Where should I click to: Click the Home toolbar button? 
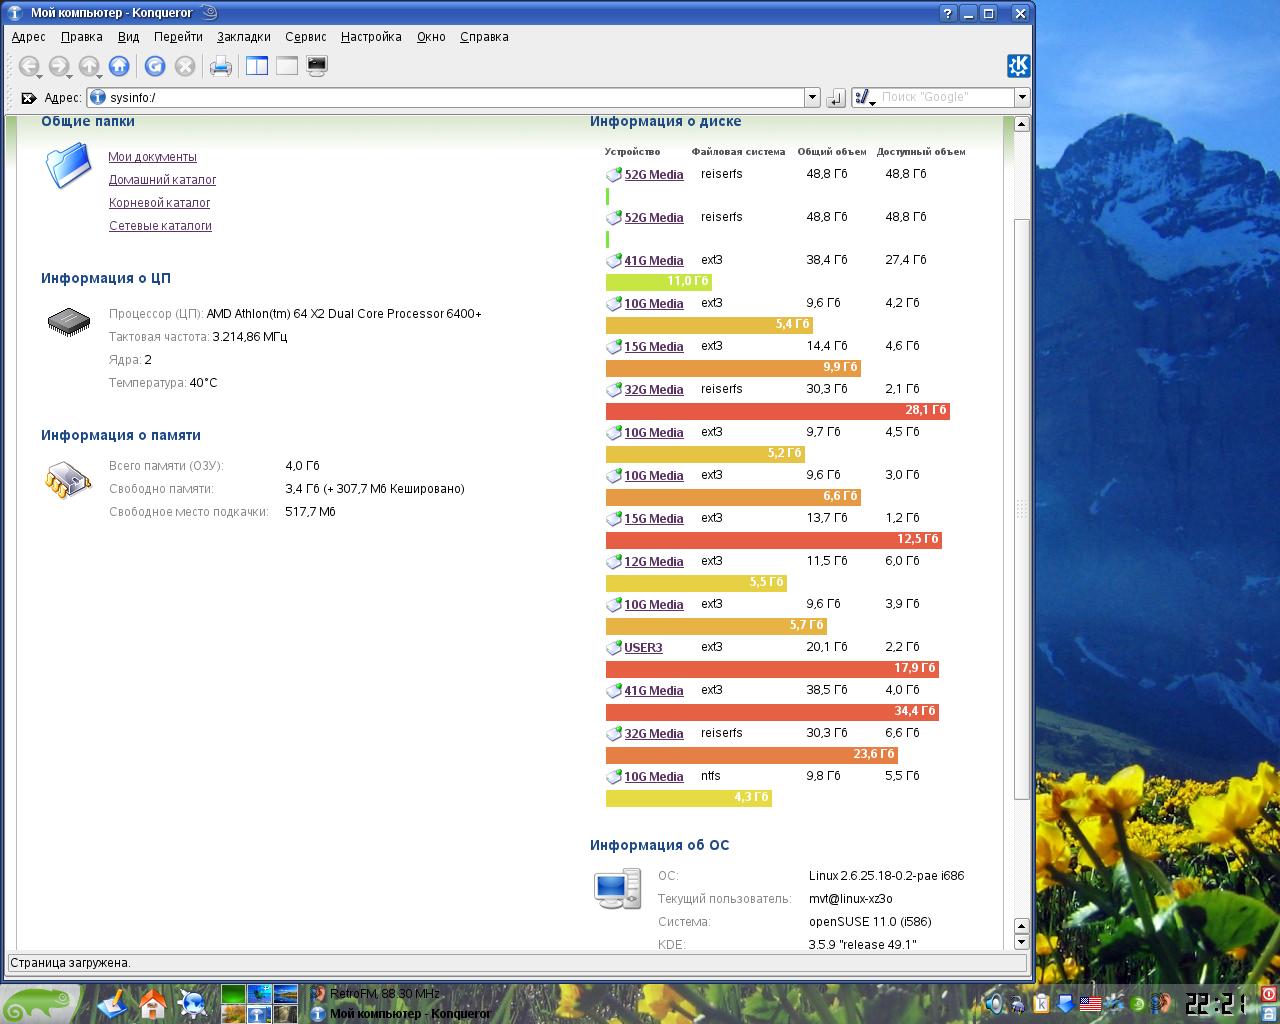click(119, 66)
